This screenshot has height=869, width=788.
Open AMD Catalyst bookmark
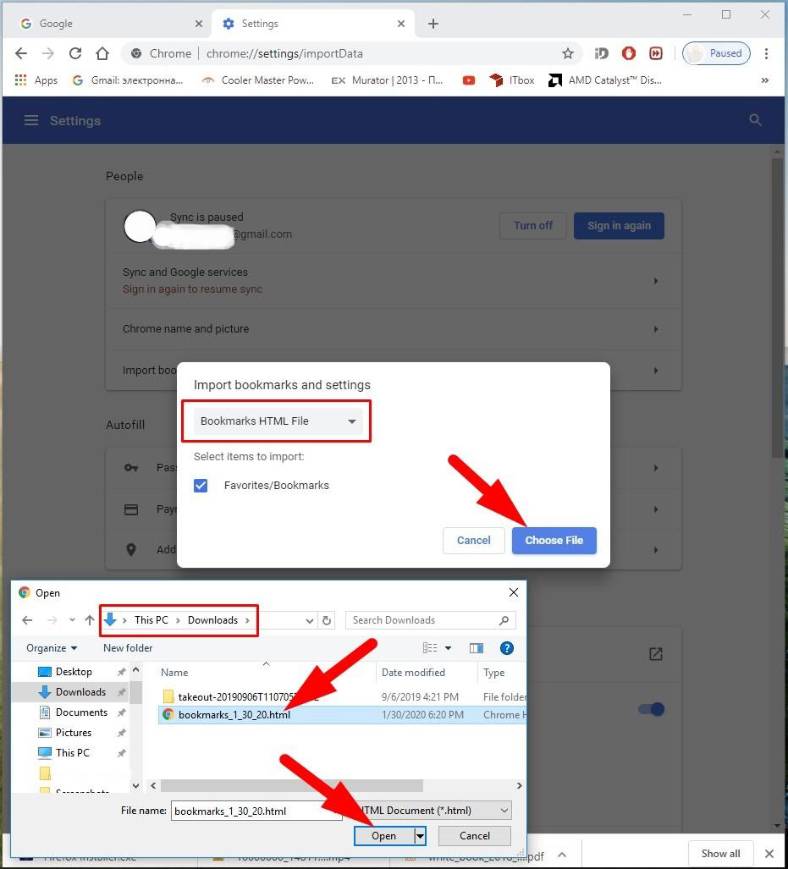(x=605, y=80)
